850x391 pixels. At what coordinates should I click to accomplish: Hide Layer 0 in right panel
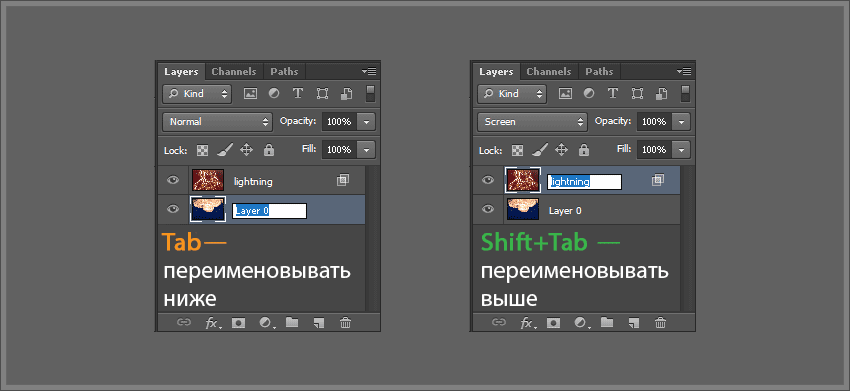[x=488, y=209]
